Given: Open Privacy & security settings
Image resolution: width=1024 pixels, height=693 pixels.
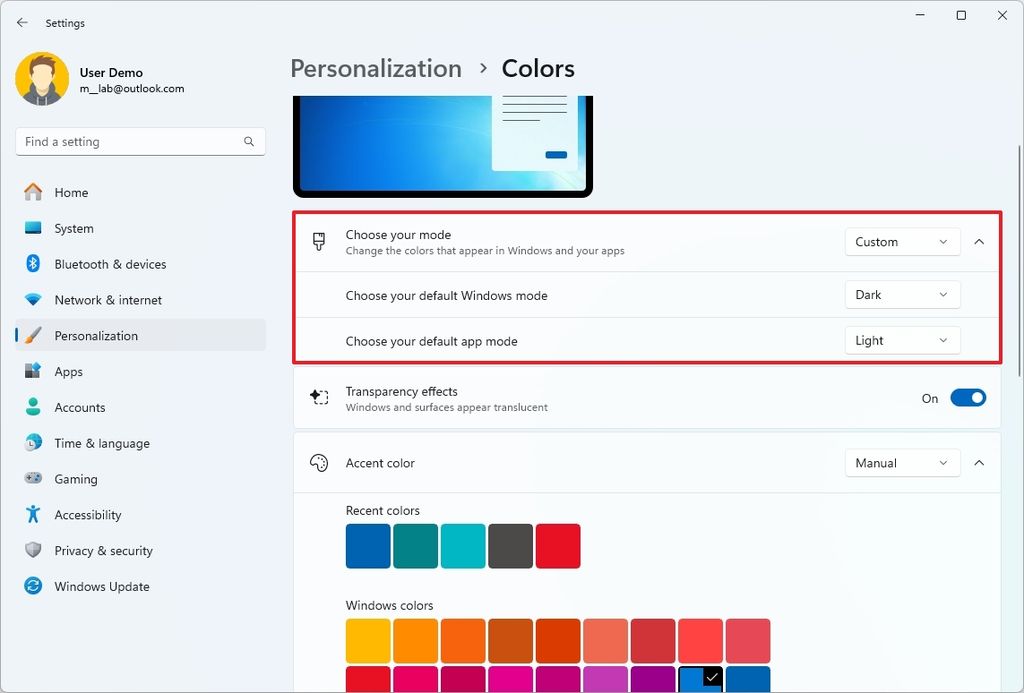Looking at the screenshot, I should tap(104, 550).
